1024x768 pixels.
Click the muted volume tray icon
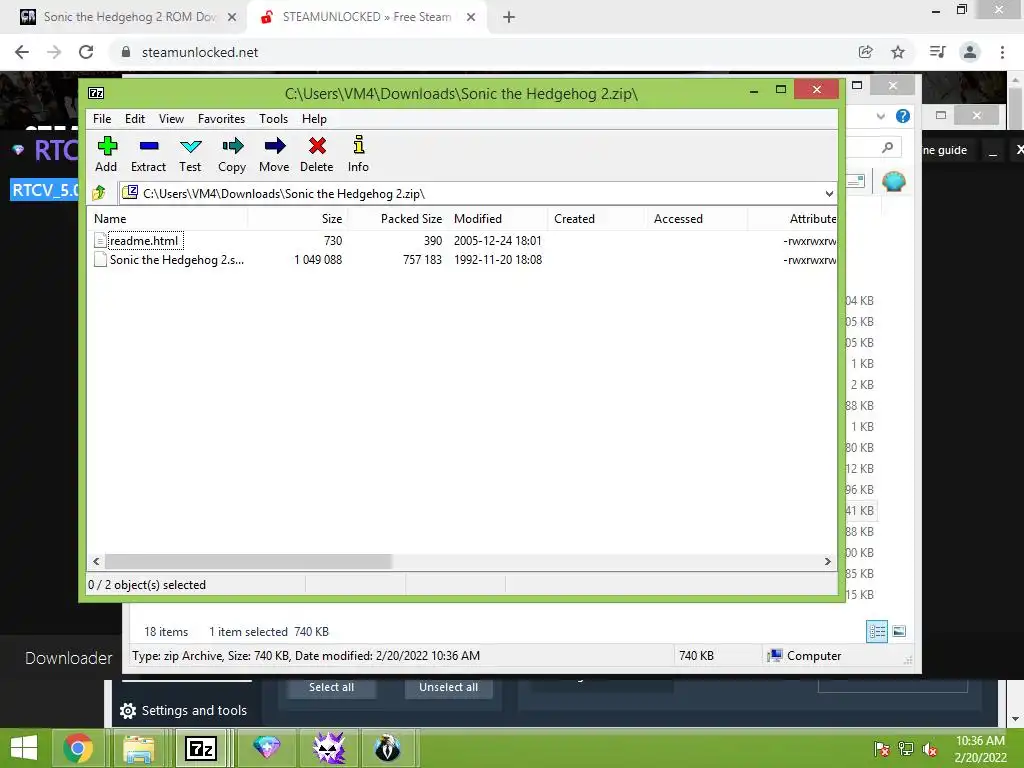[930, 749]
